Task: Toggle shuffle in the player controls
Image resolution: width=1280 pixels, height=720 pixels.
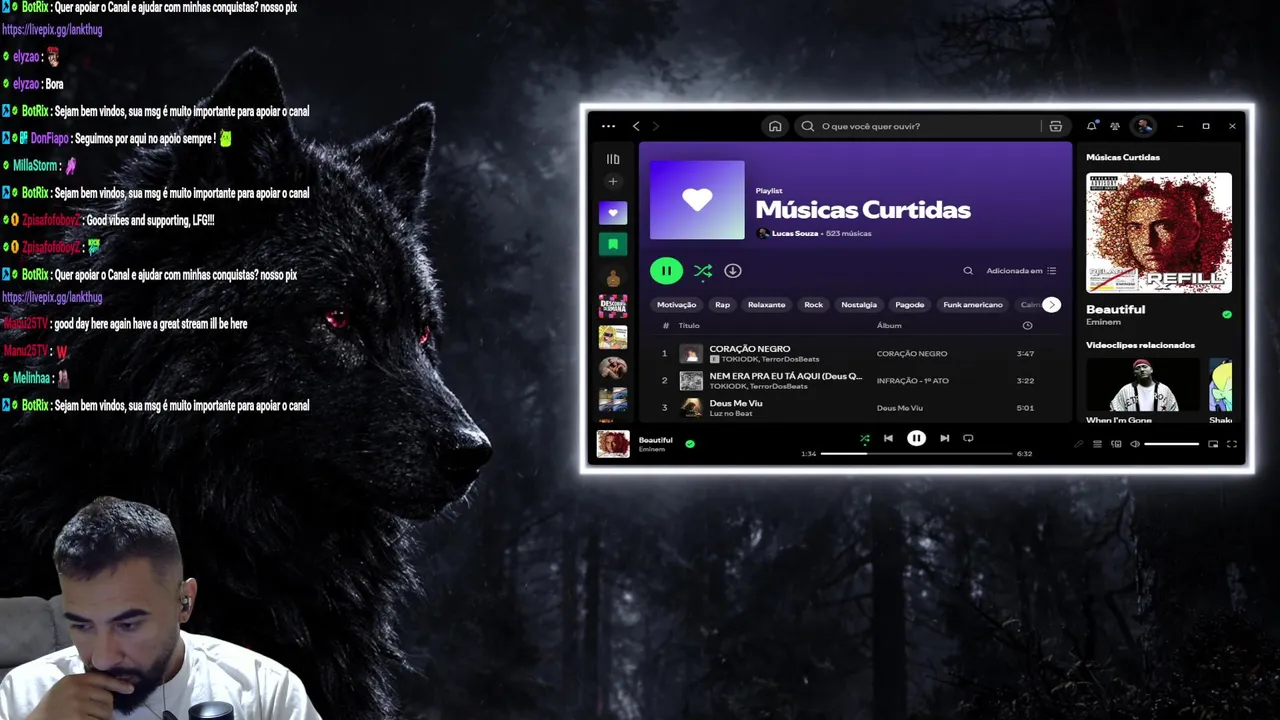Action: (x=865, y=438)
